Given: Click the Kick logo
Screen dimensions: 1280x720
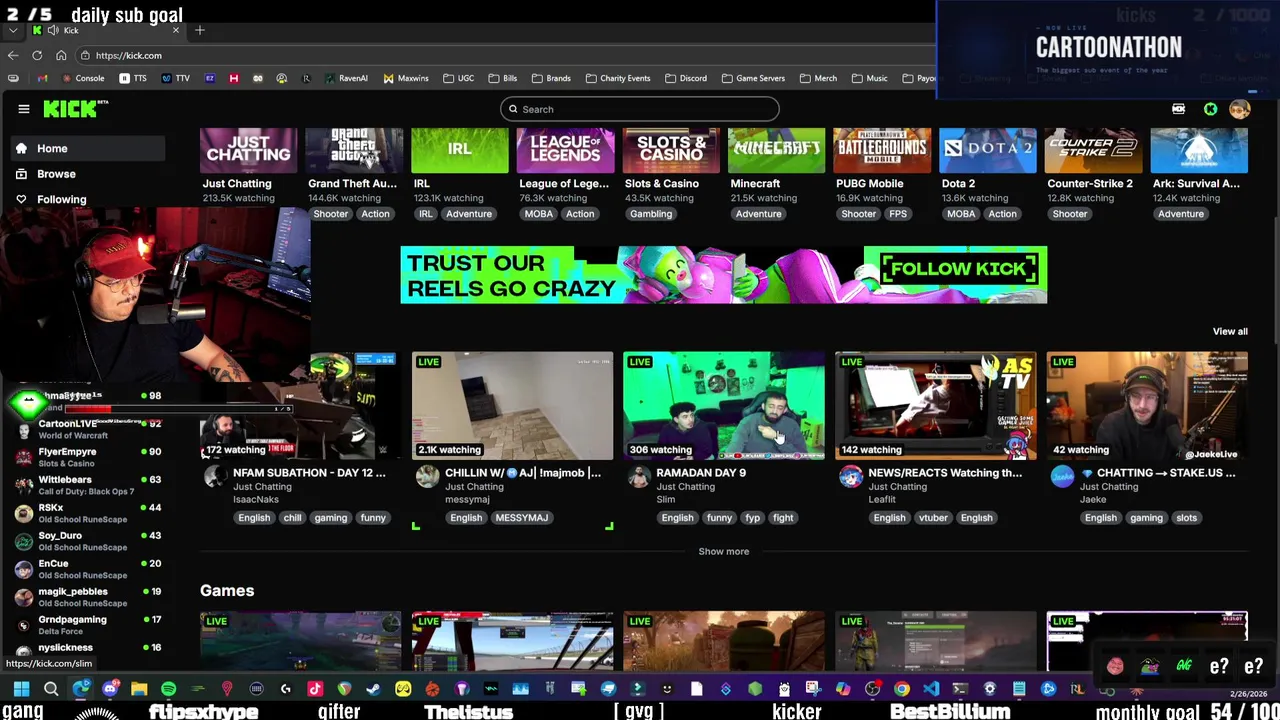Looking at the screenshot, I should click(75, 109).
